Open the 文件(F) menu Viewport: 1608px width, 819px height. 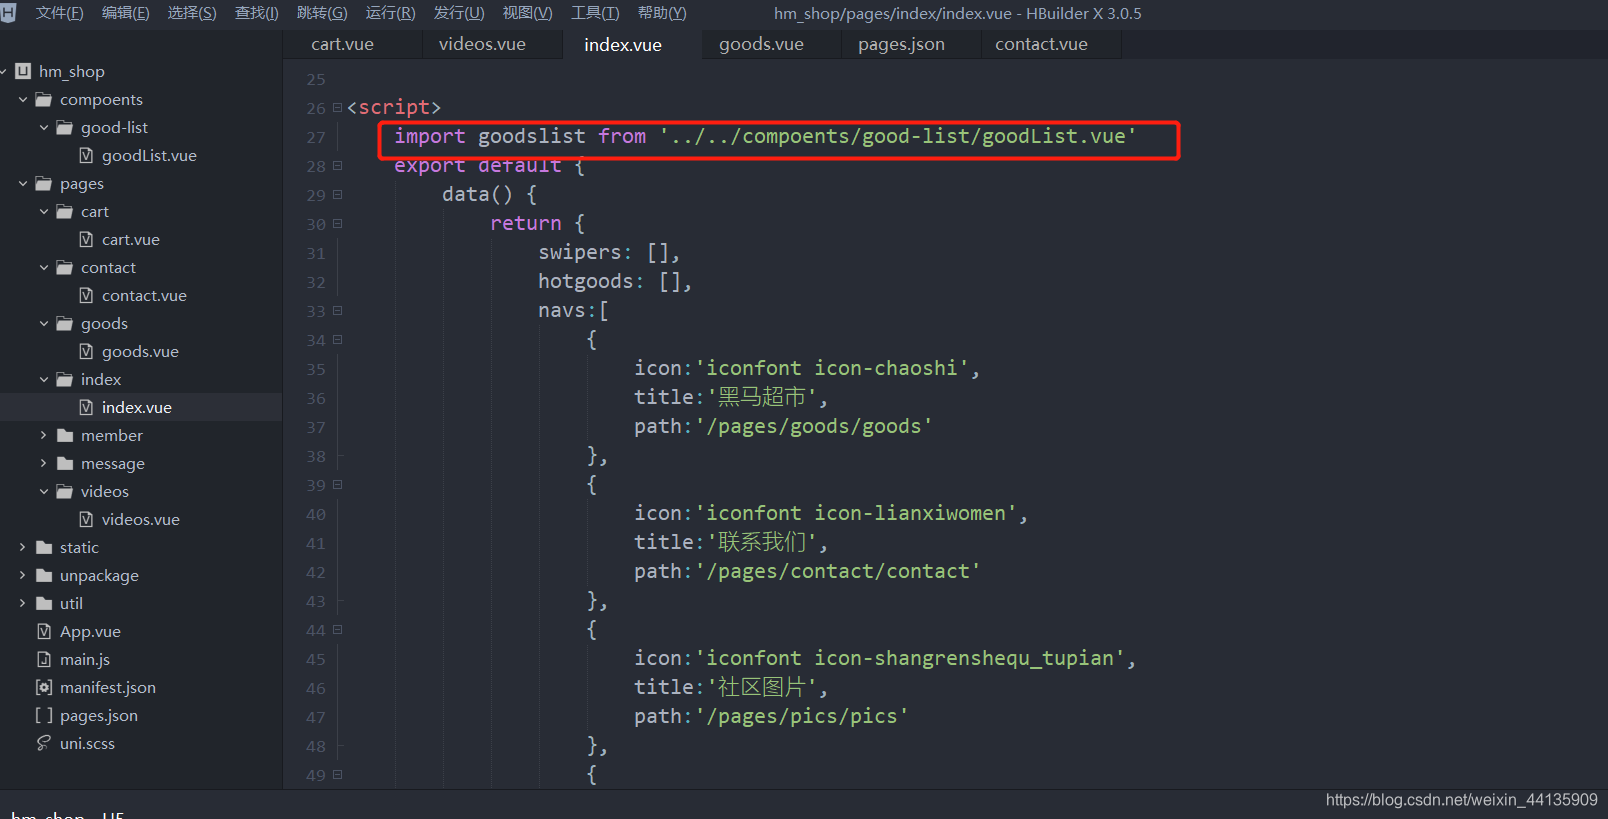[59, 13]
